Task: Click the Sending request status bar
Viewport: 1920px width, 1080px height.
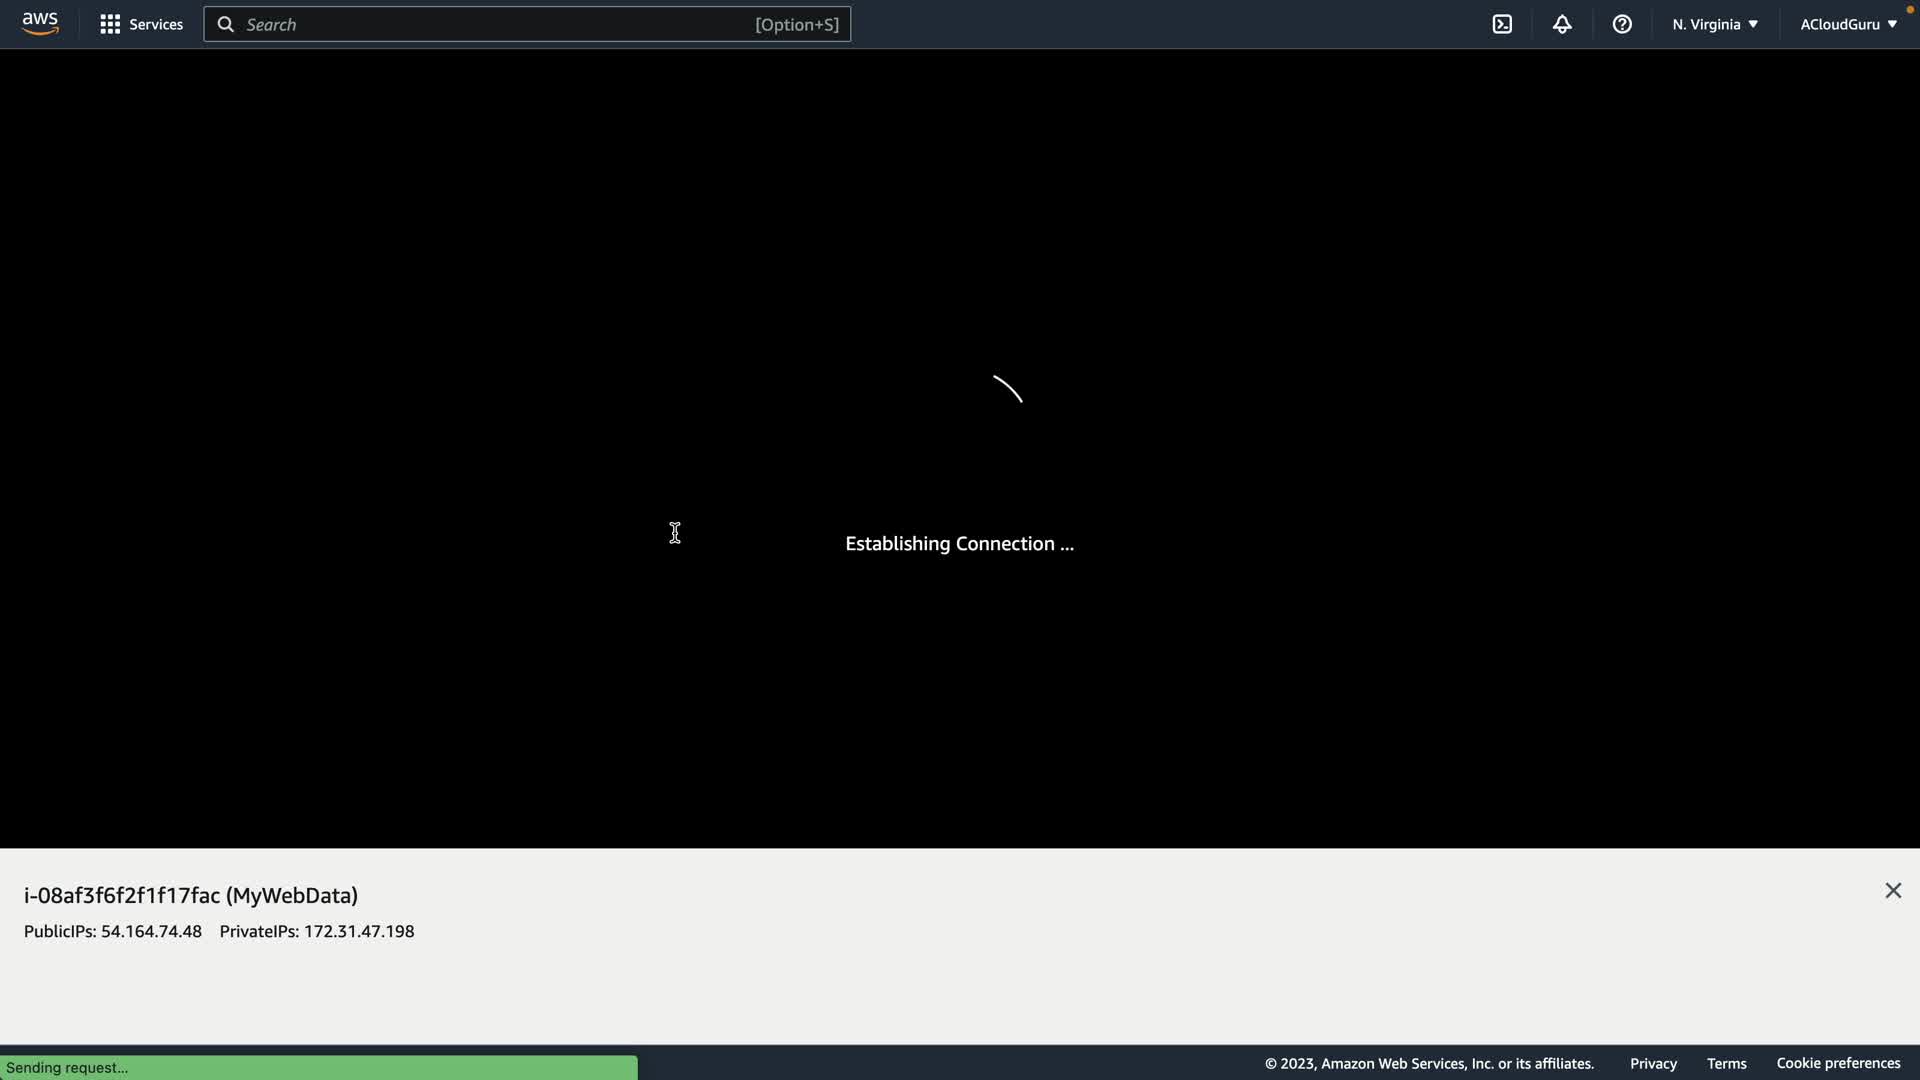Action: [318, 1067]
